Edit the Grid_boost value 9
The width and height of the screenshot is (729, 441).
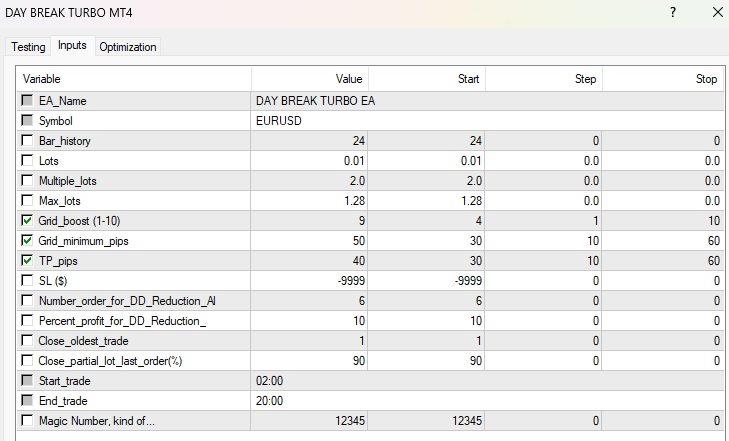tap(309, 221)
